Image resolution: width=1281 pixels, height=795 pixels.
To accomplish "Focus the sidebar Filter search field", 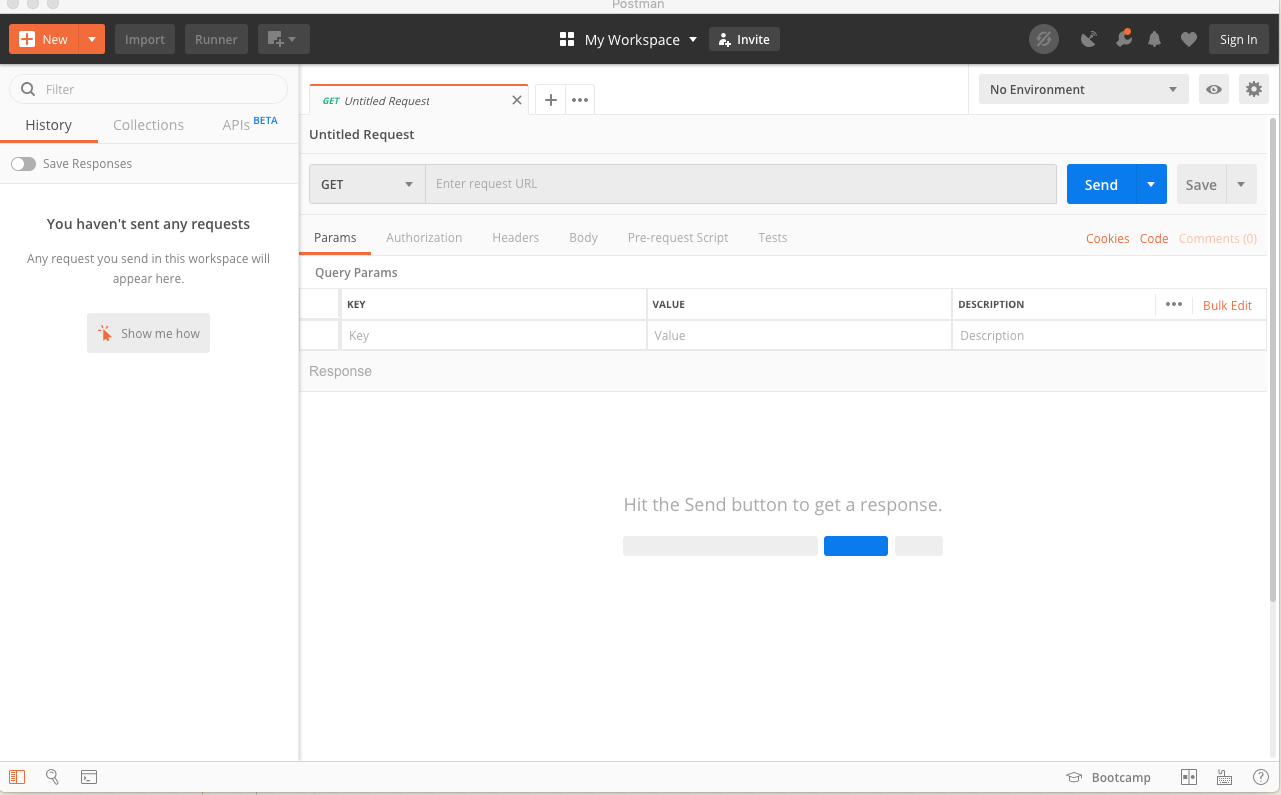I will pos(148,89).
